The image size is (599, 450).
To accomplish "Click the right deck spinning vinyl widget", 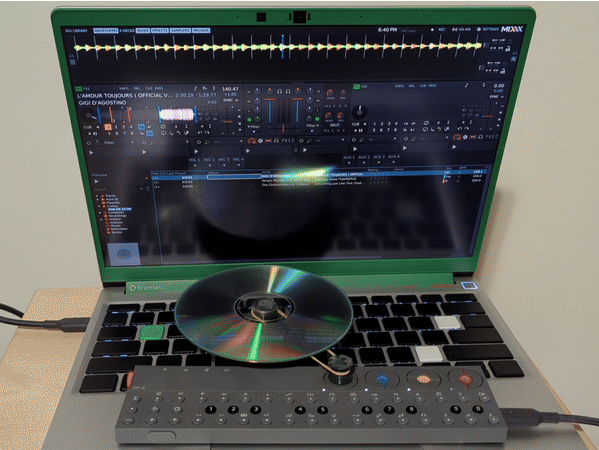I will (x=359, y=112).
